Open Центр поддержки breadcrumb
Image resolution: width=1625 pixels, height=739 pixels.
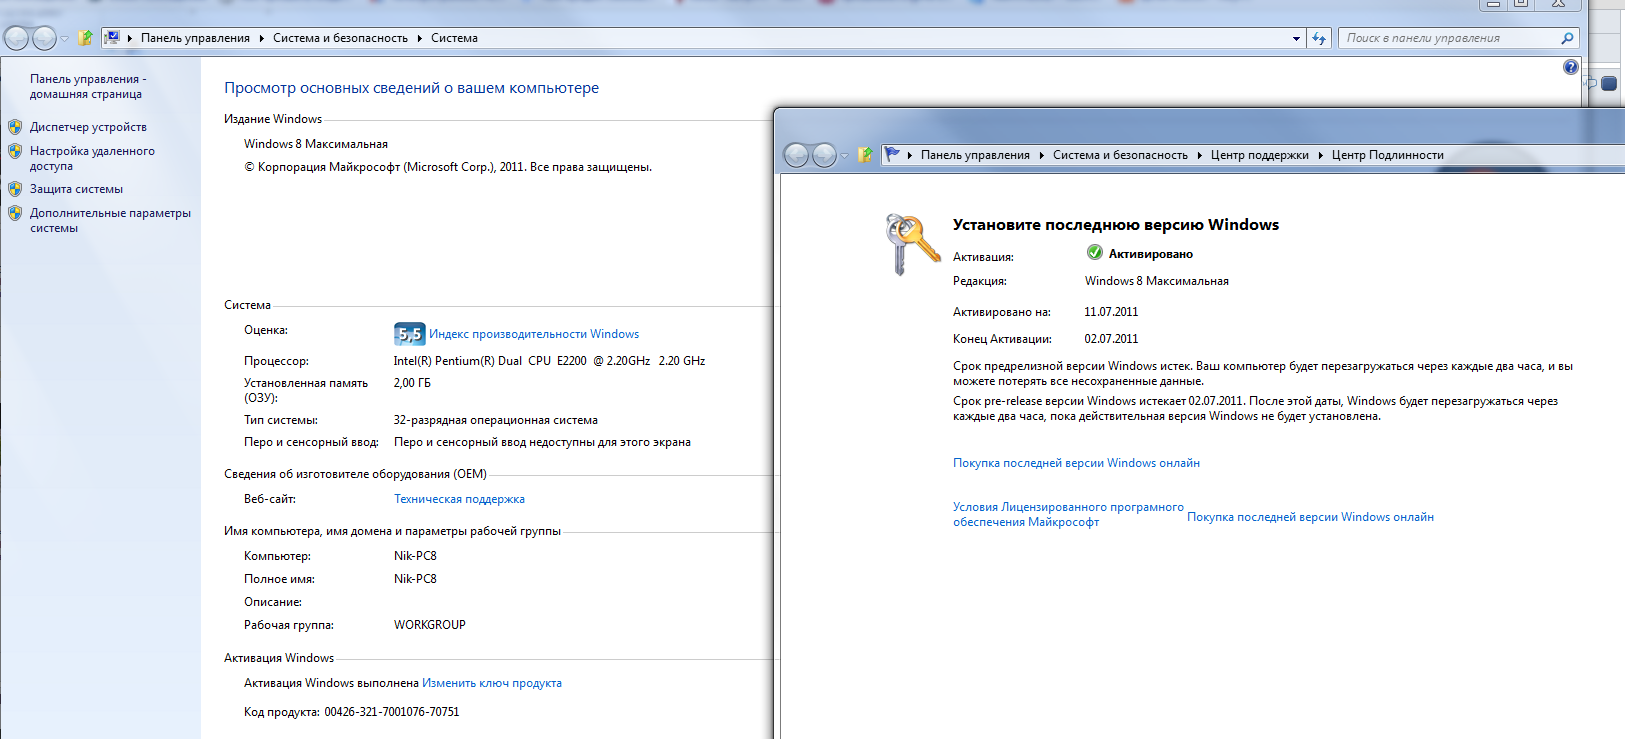(x=1259, y=155)
